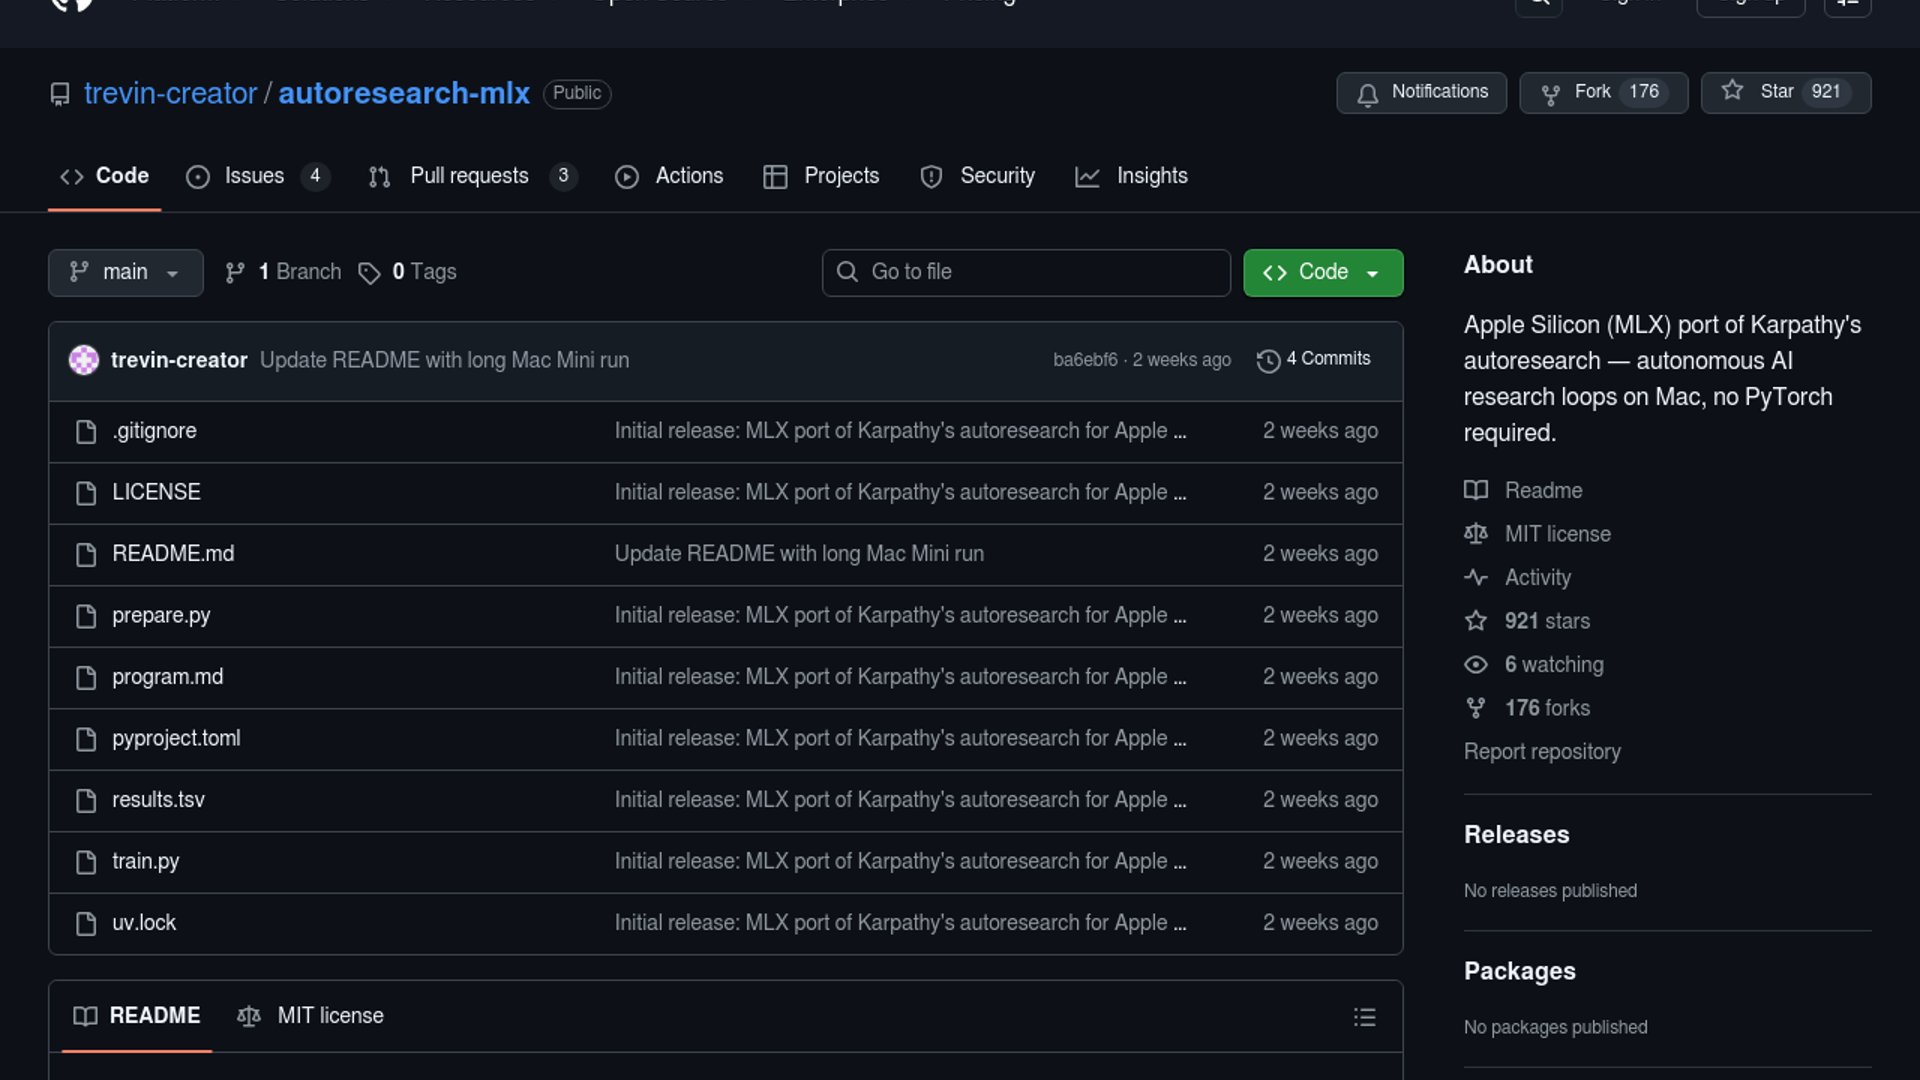1920x1080 pixels.
Task: Click the Report repository link
Action: (1541, 752)
